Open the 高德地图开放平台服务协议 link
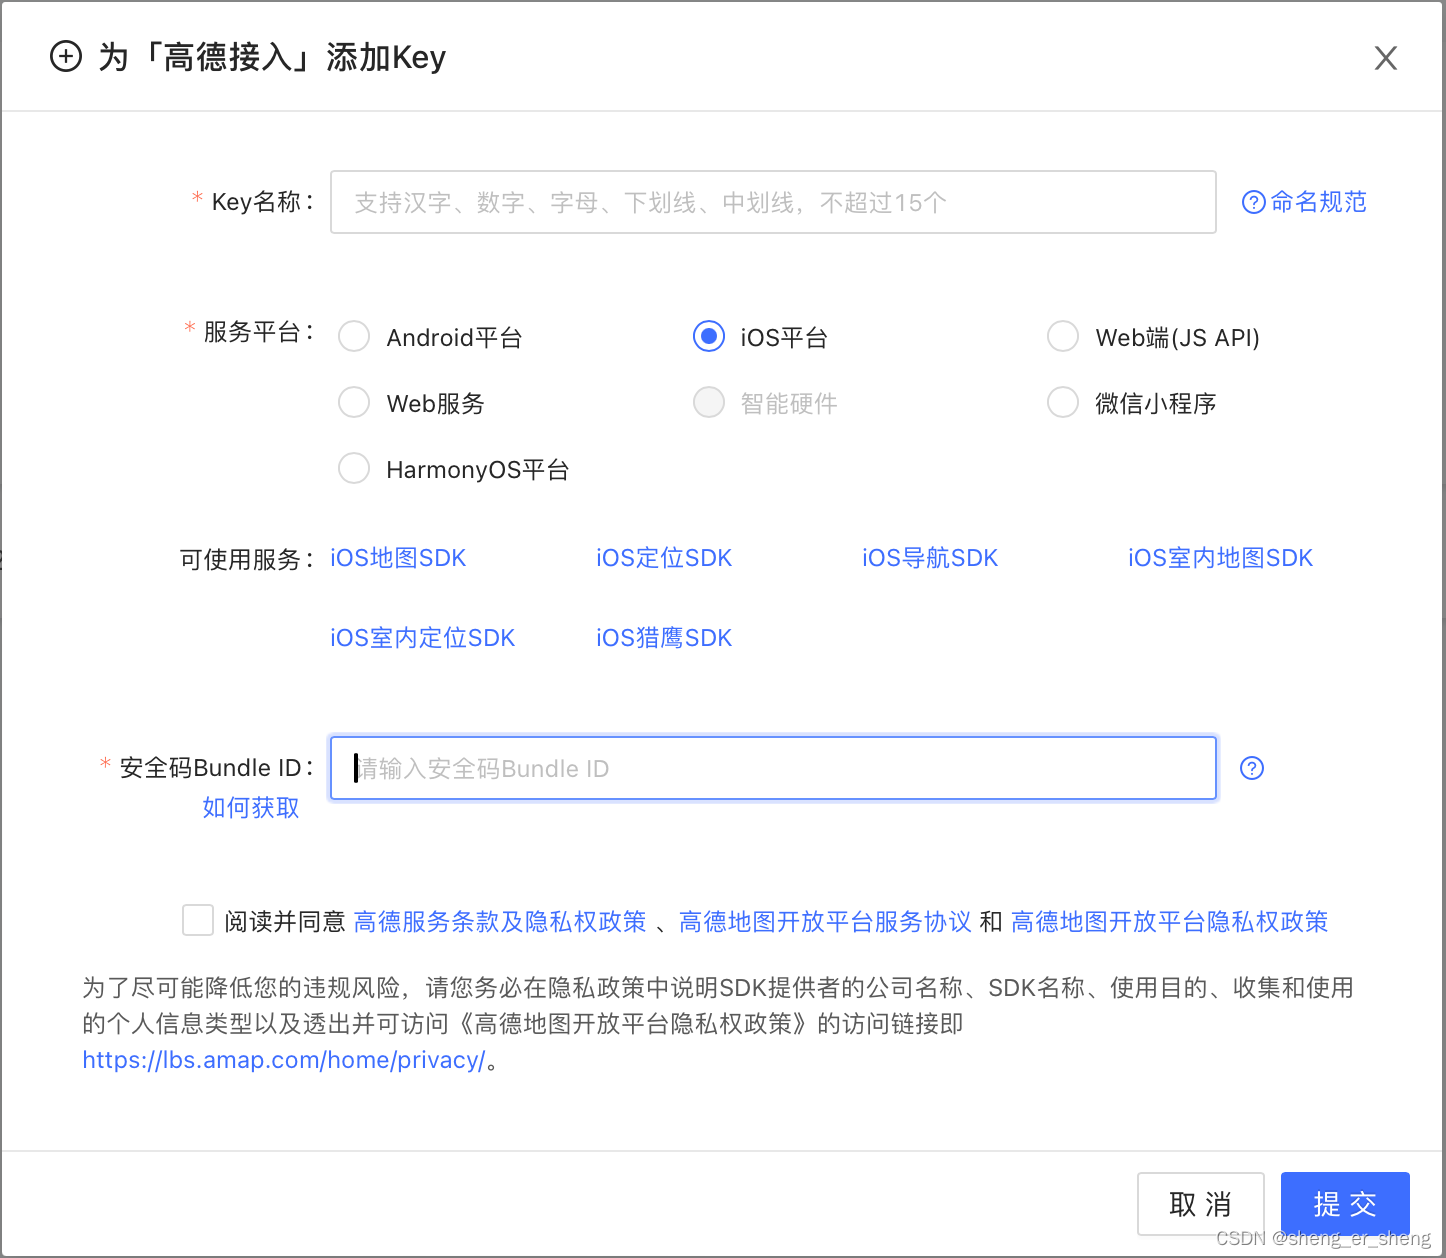Viewport: 1446px width, 1258px height. (825, 922)
